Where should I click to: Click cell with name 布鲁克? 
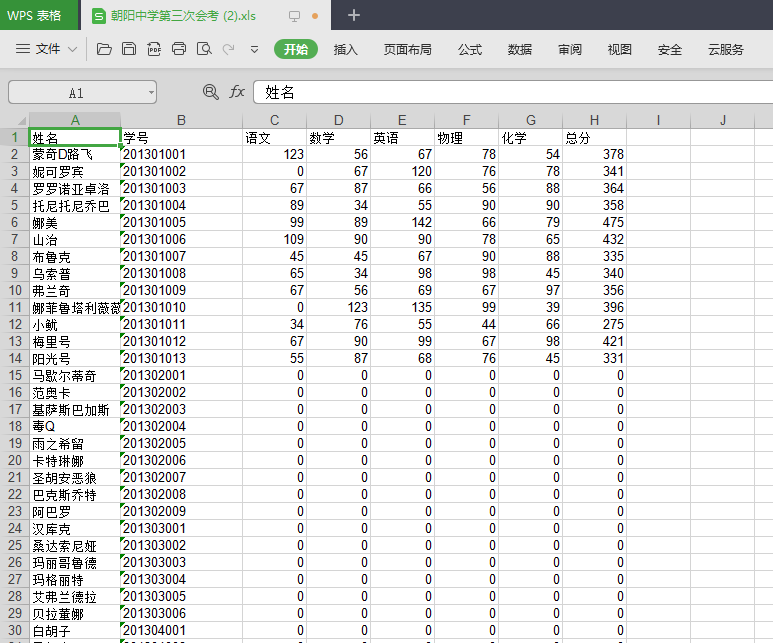75,256
